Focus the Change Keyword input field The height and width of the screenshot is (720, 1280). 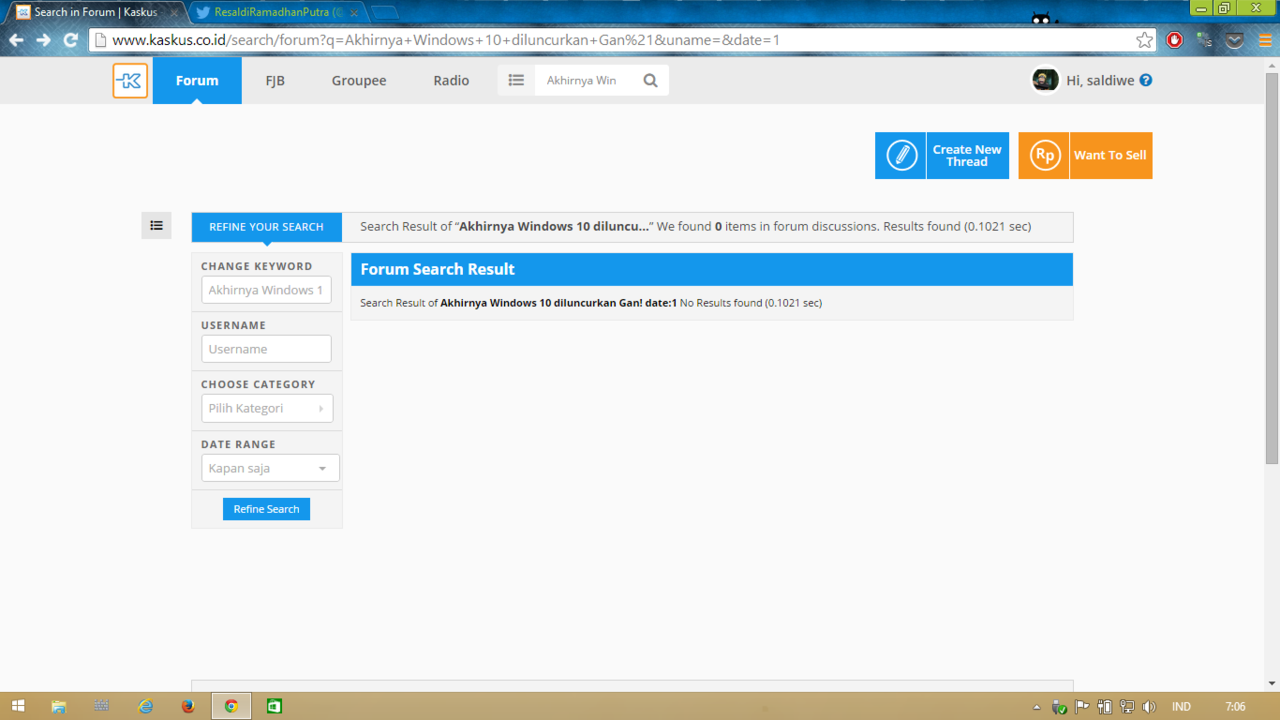coord(266,290)
